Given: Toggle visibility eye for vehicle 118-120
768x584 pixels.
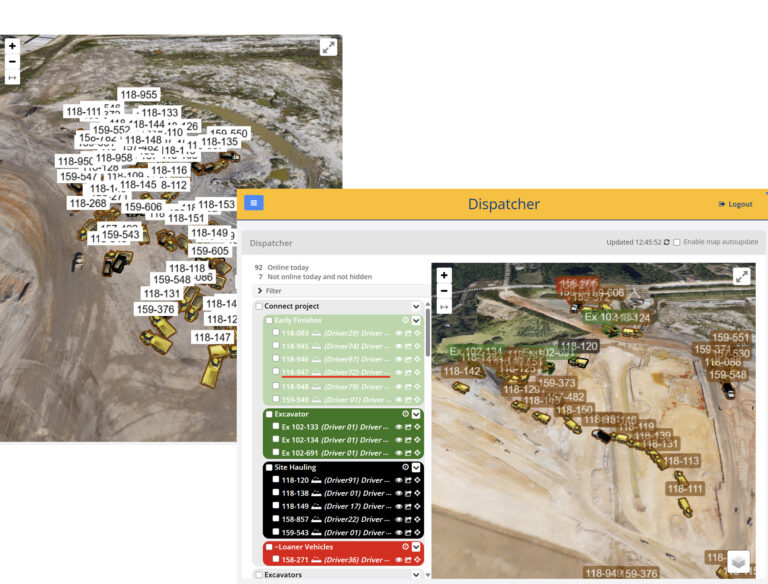Looking at the screenshot, I should coord(399,480).
